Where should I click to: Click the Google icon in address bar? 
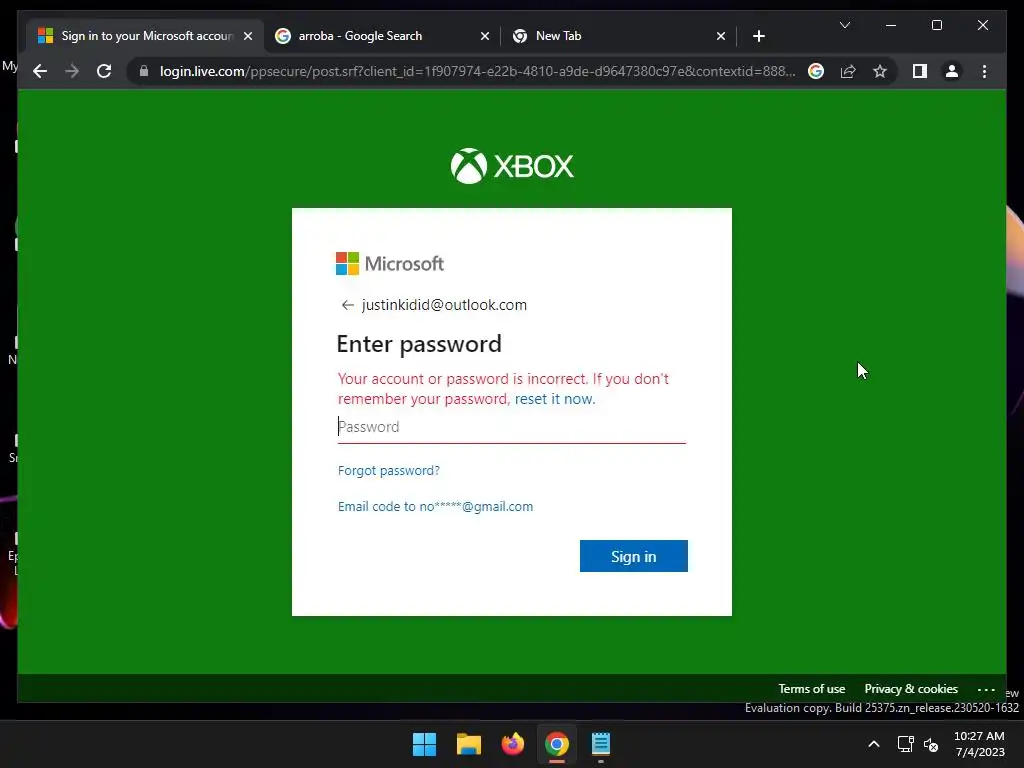(x=816, y=71)
